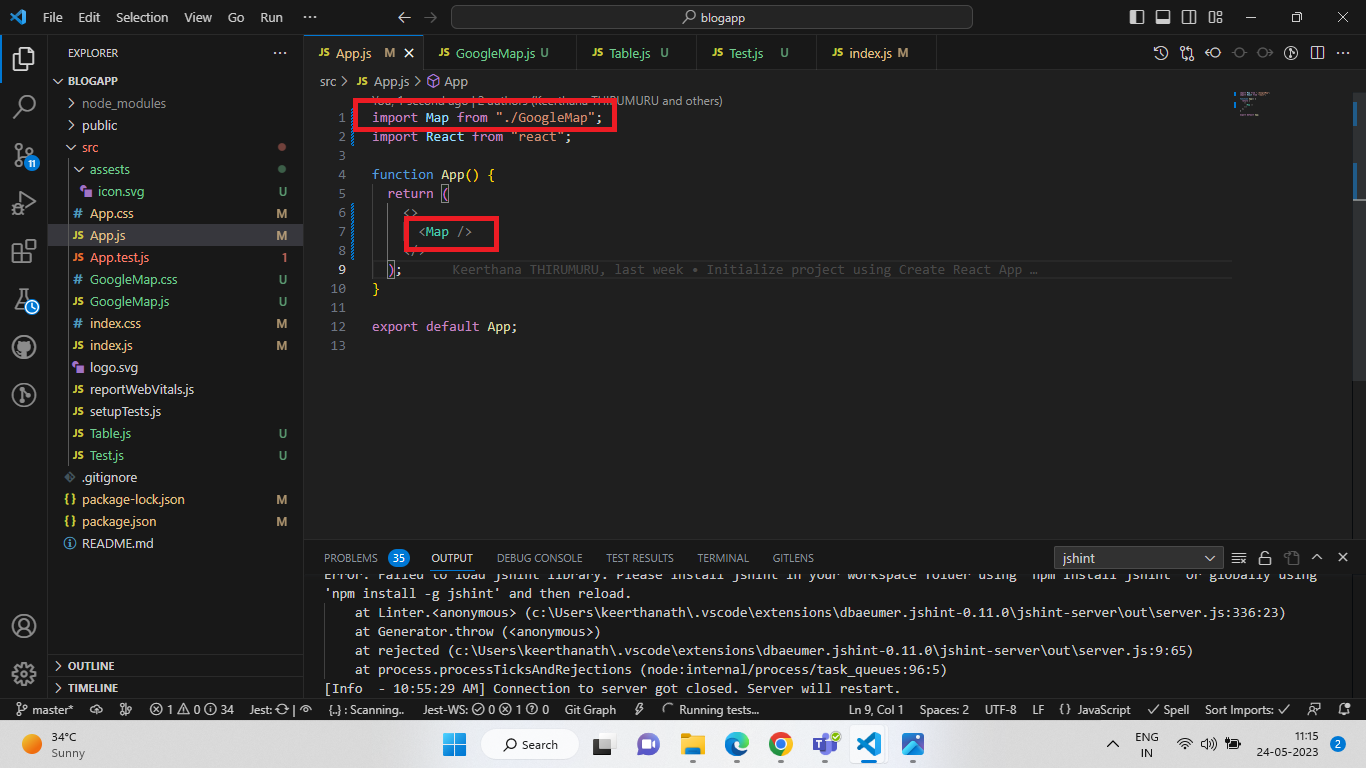
Task: Open the Extensions view
Action: (24, 252)
